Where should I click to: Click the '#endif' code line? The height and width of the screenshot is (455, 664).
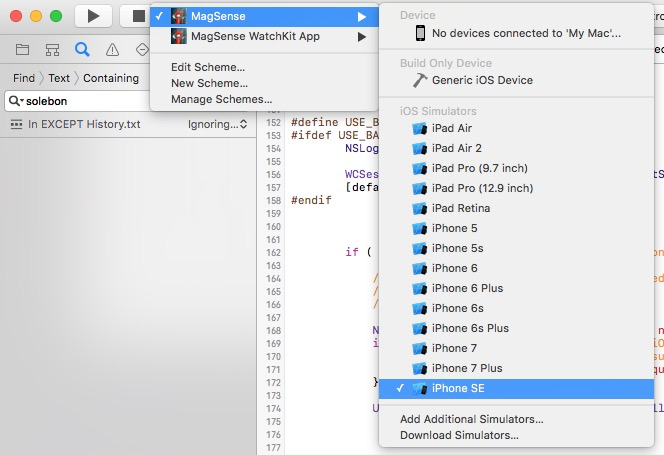[x=311, y=200]
